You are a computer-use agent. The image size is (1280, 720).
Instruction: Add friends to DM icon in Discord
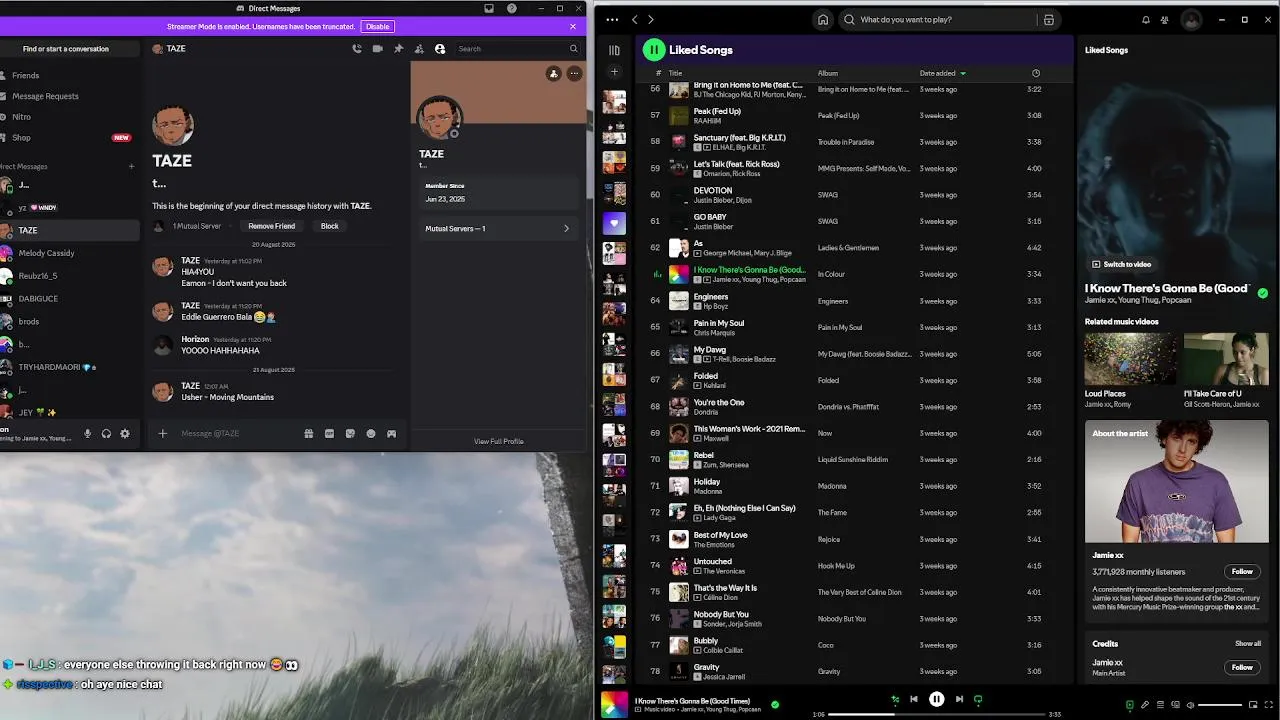pos(418,48)
